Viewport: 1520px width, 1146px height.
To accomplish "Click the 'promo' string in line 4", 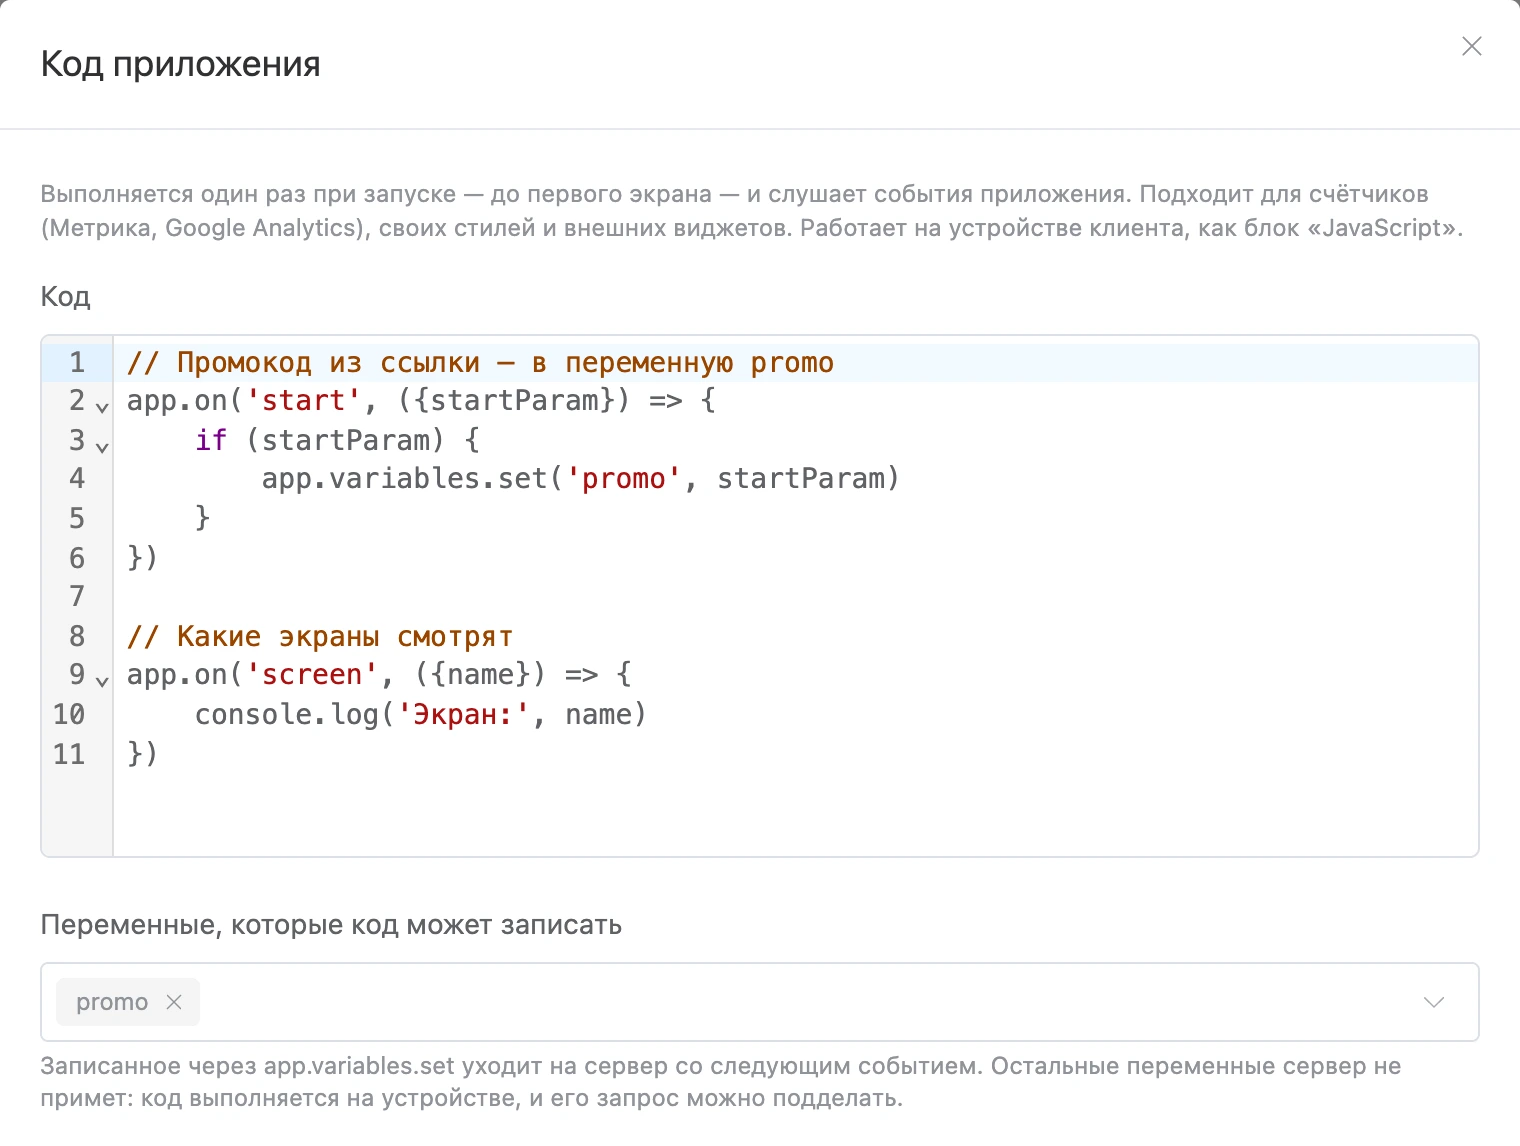I will click(624, 479).
